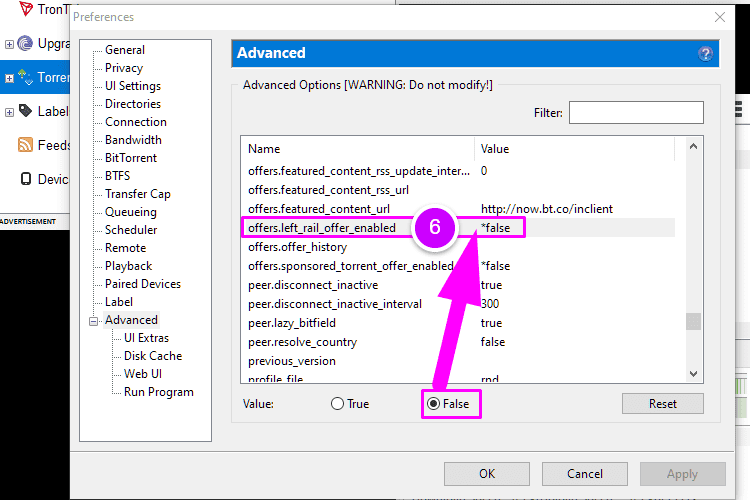Select offers.offer_history row
750x500 pixels.
[458, 247]
